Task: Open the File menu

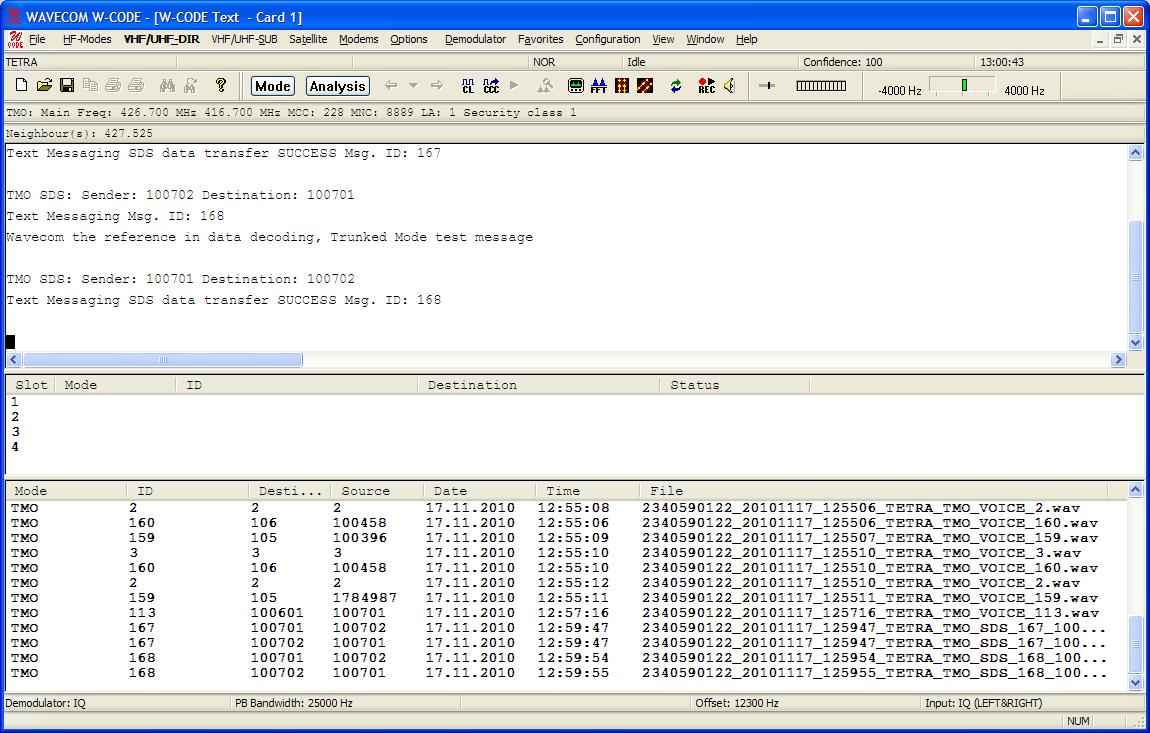Action: pos(37,40)
